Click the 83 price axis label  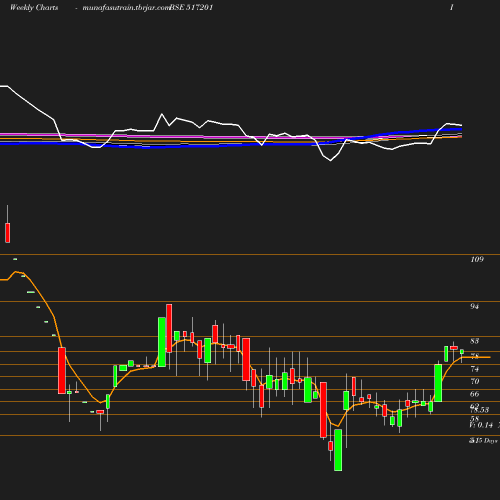[474, 341]
